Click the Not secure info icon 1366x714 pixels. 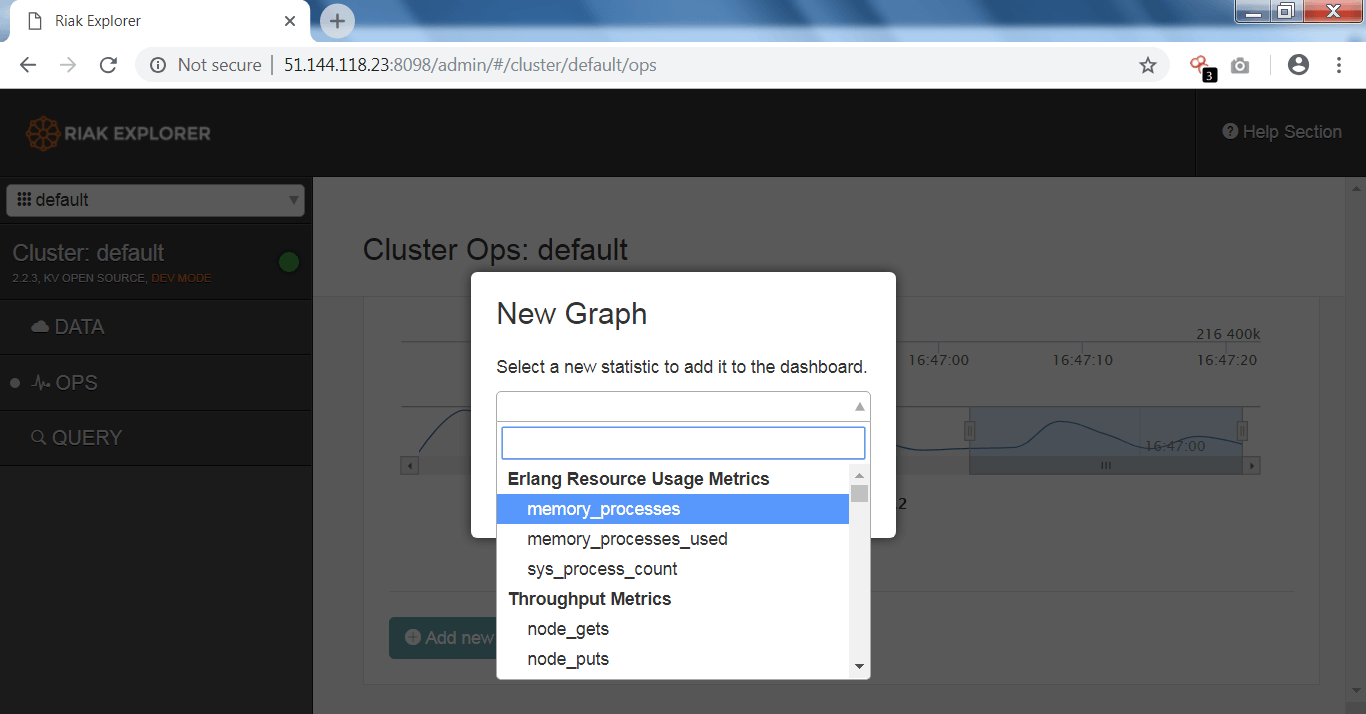click(158, 65)
